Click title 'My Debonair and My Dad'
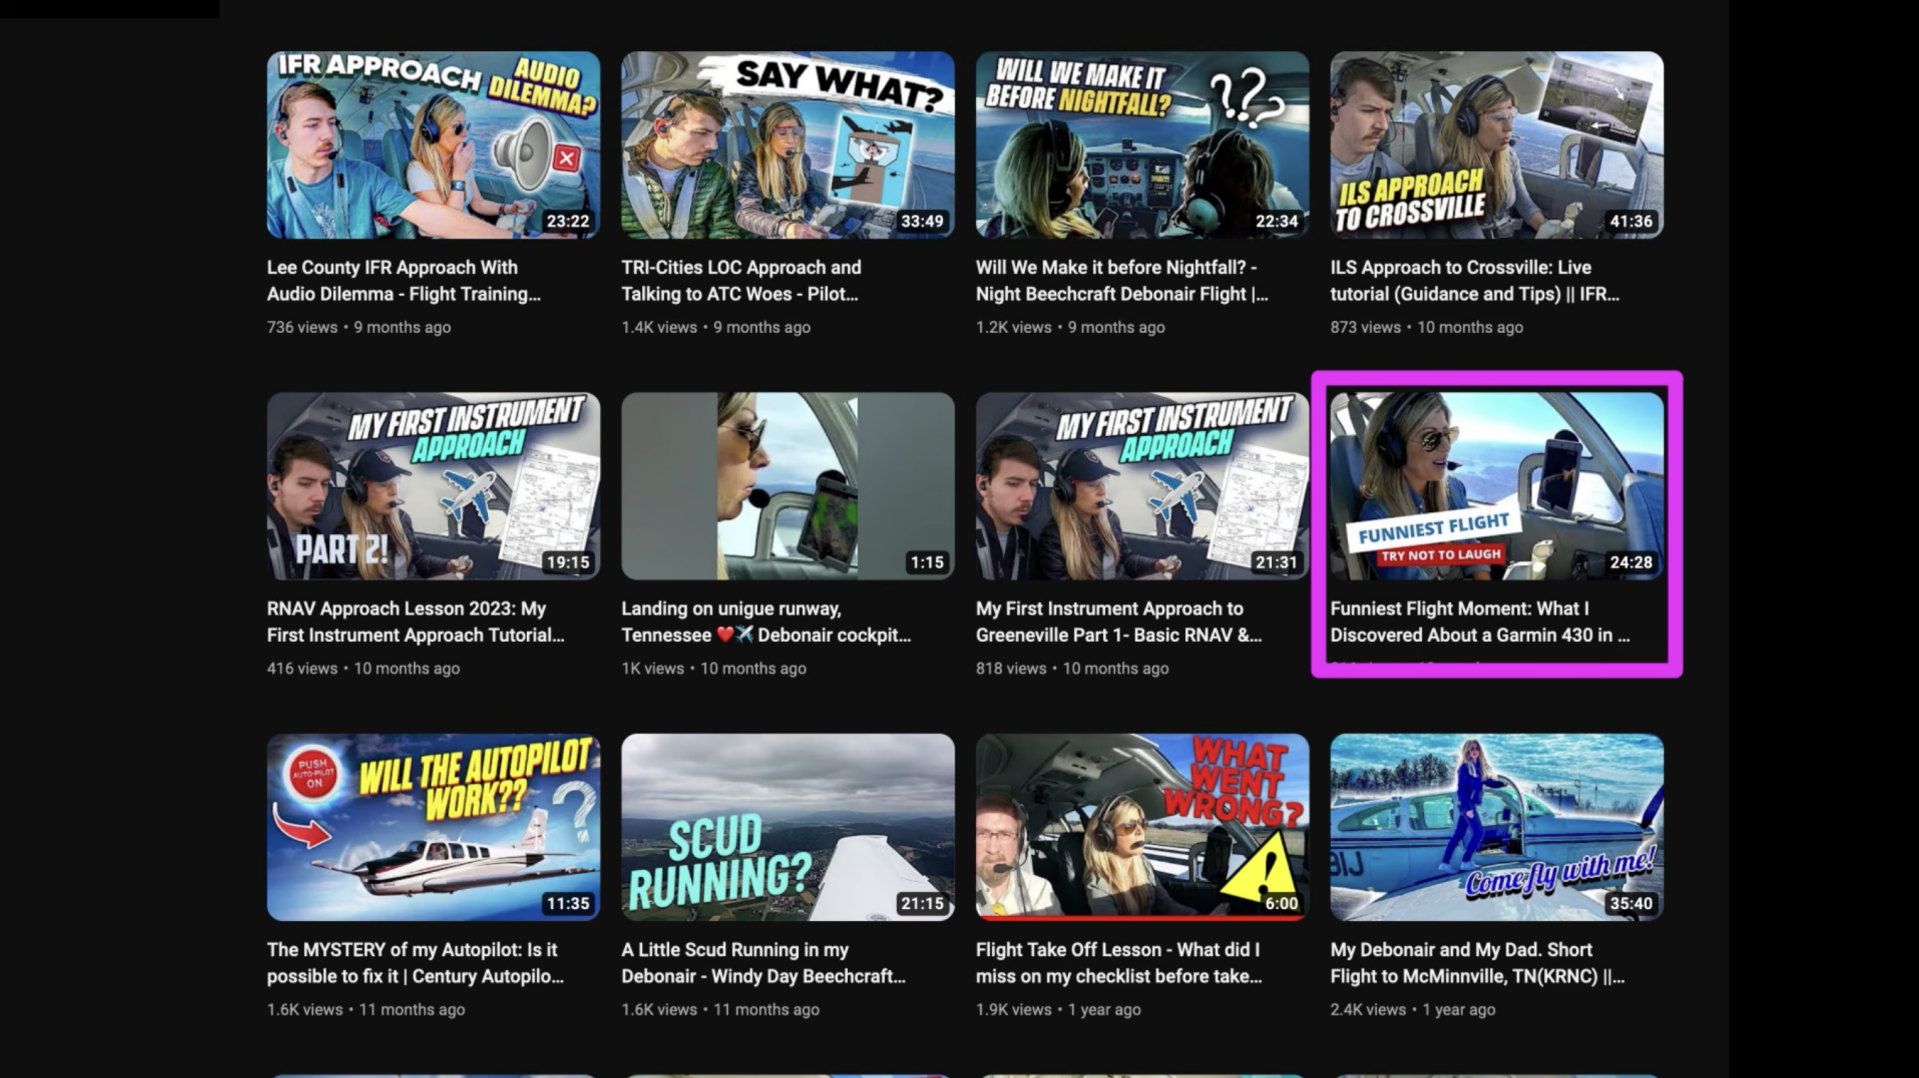The width and height of the screenshot is (1919, 1078). tap(1478, 963)
